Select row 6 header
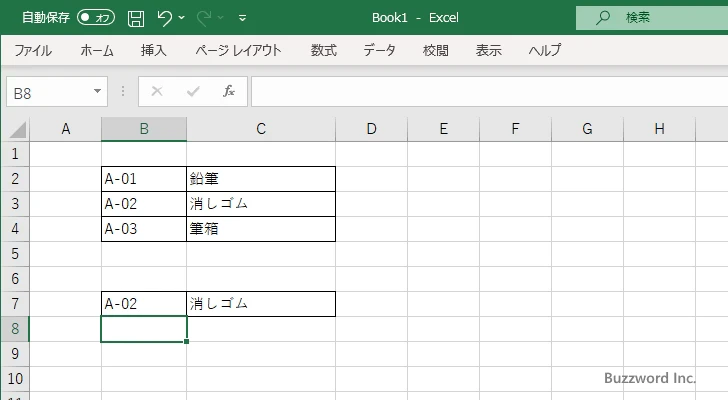The width and height of the screenshot is (728, 400). pos(15,279)
